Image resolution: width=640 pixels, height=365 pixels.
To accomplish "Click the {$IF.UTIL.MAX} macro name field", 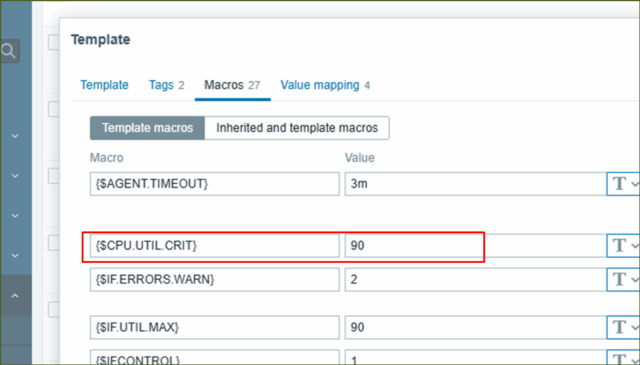I will (x=215, y=327).
